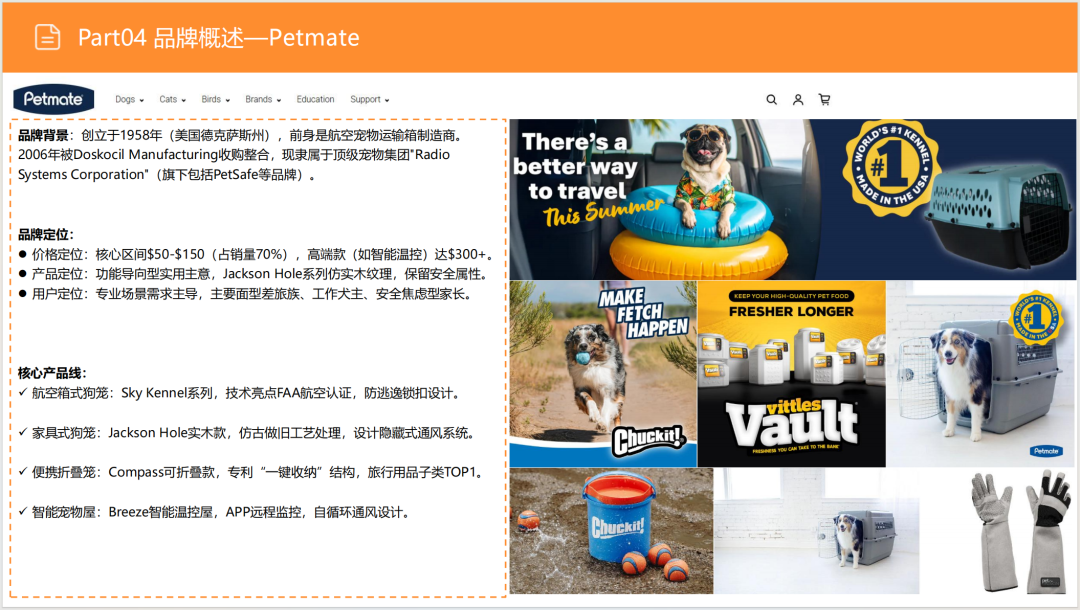This screenshot has width=1080, height=610.
Task: Click the user account icon
Action: click(x=798, y=100)
